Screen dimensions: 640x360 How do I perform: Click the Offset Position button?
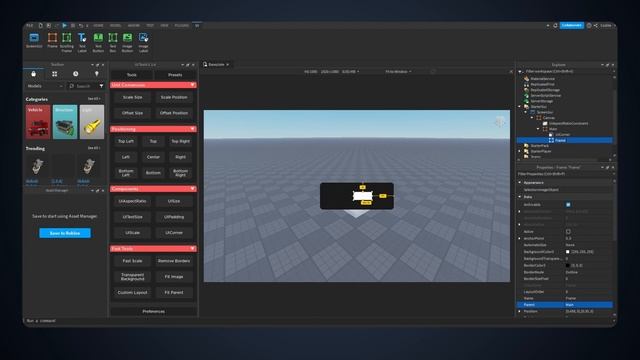(x=174, y=113)
